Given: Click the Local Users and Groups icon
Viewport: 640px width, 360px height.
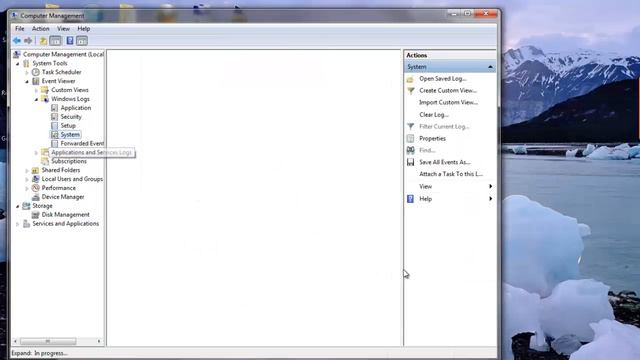Looking at the screenshot, I should [36, 179].
